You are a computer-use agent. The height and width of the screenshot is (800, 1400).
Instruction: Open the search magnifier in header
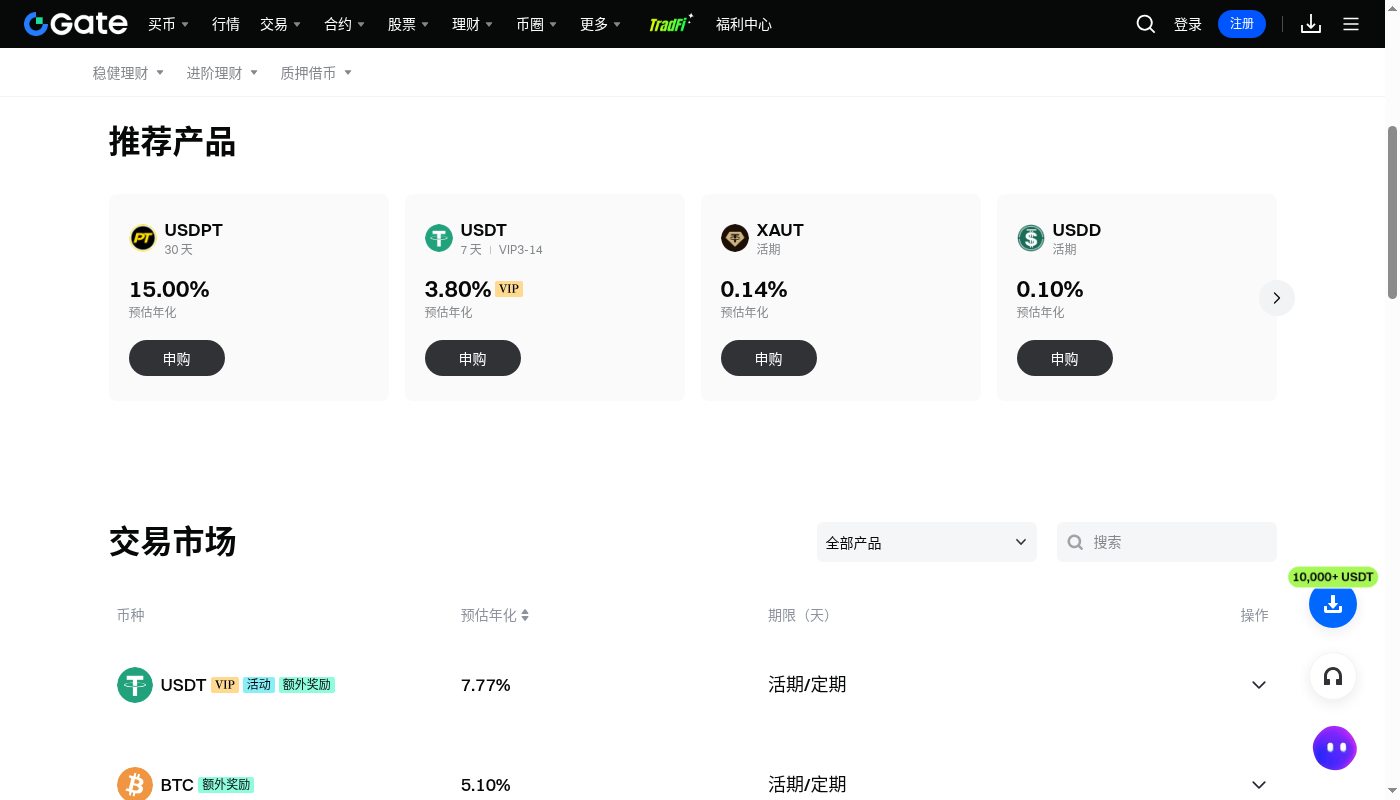click(1146, 24)
